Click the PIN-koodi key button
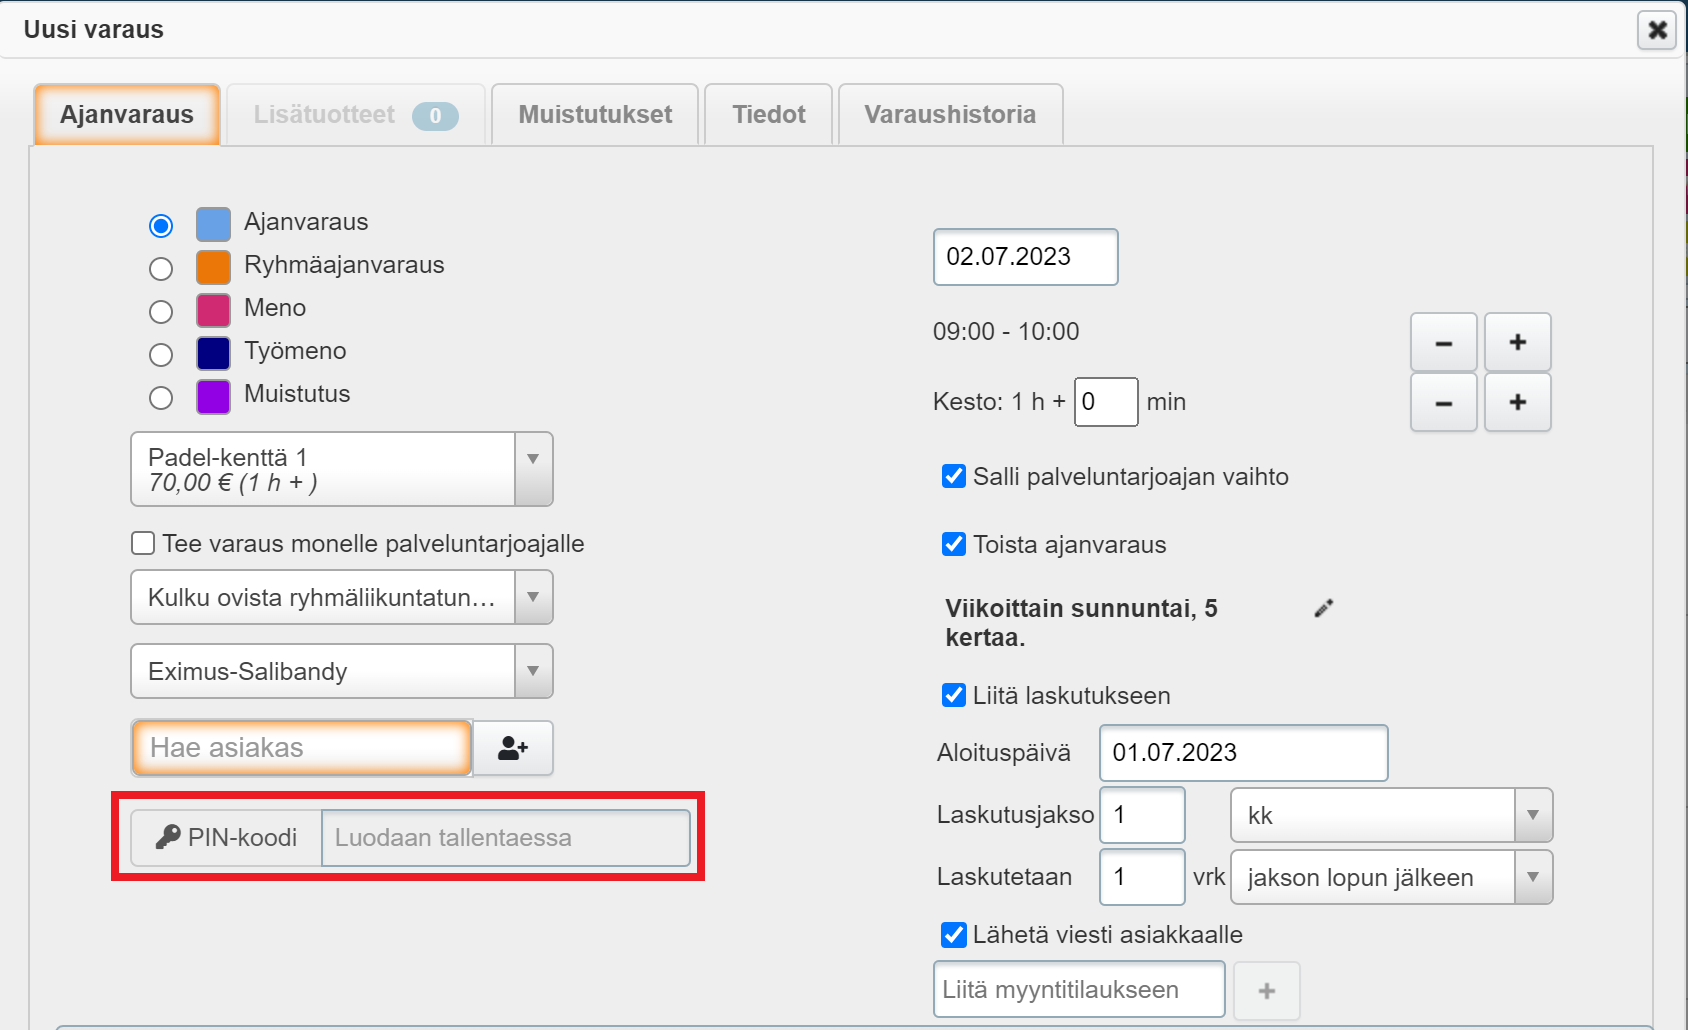 point(227,838)
